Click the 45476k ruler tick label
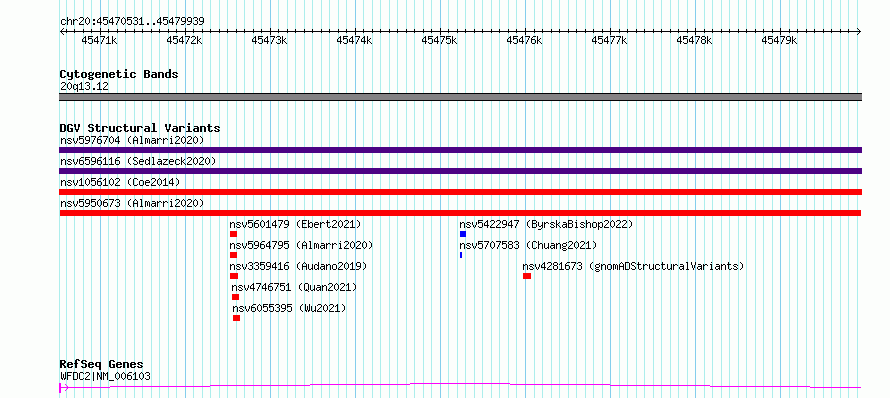The image size is (890, 398). (x=524, y=40)
